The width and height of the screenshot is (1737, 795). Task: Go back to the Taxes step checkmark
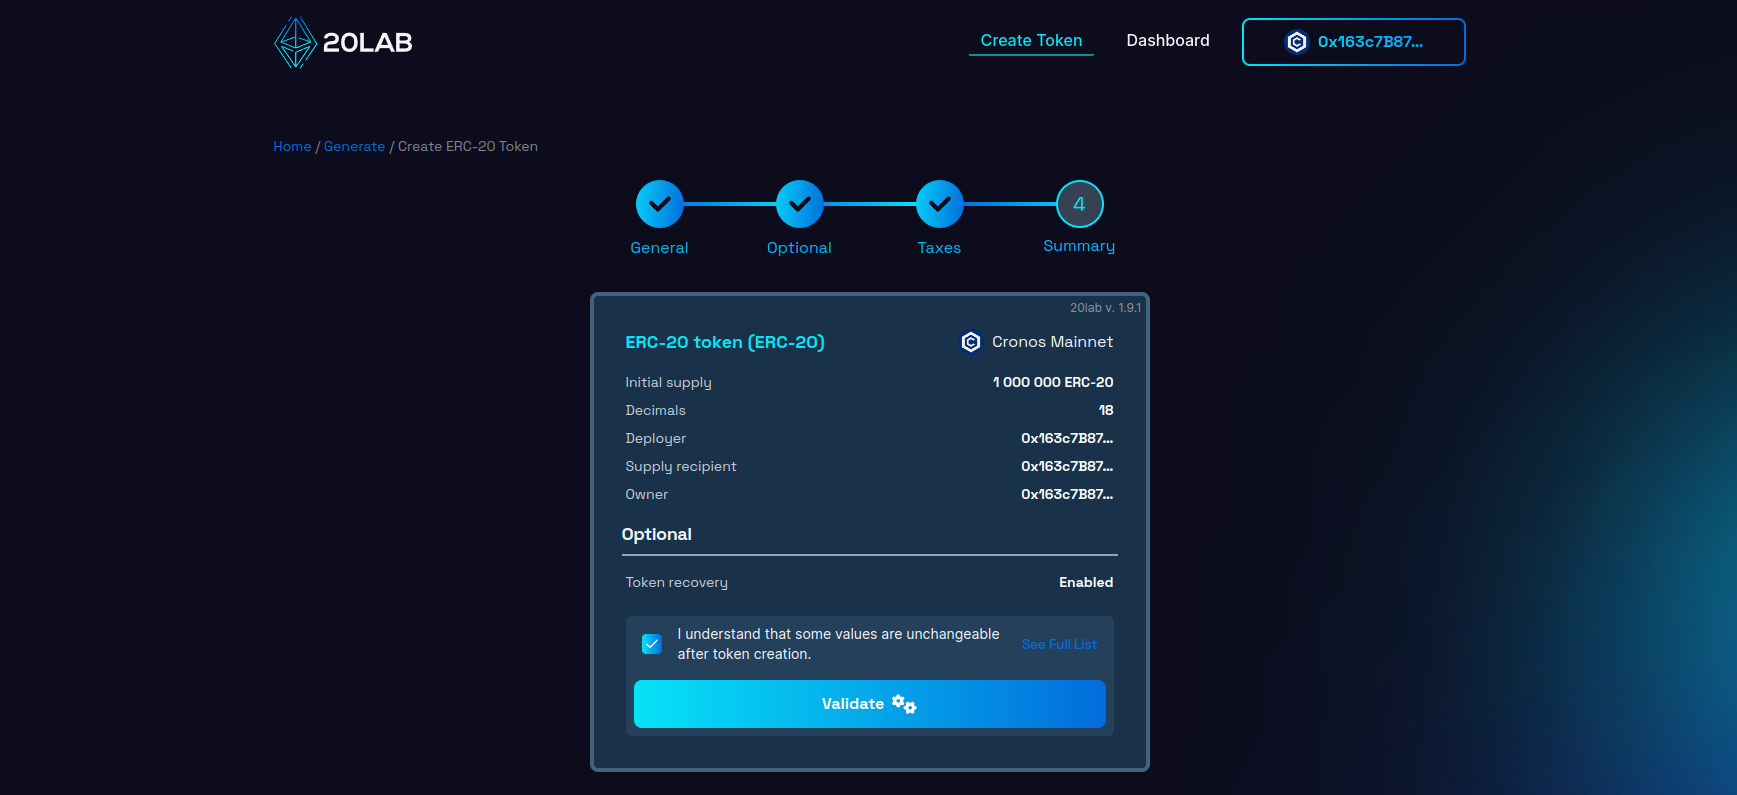point(940,204)
